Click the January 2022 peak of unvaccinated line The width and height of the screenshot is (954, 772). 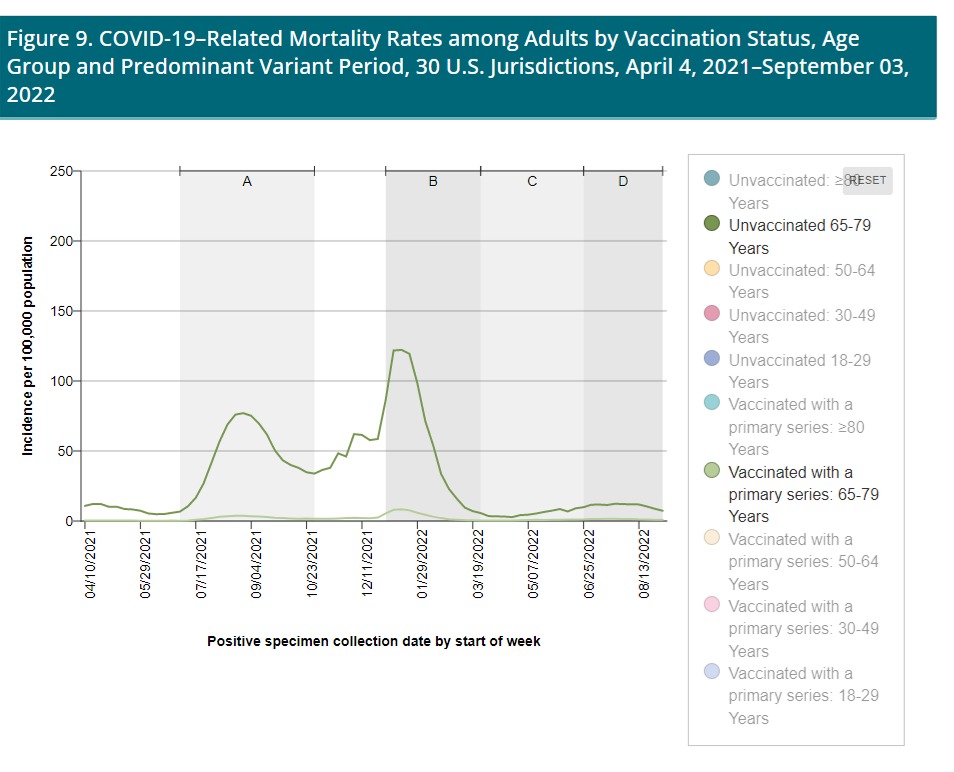point(399,350)
